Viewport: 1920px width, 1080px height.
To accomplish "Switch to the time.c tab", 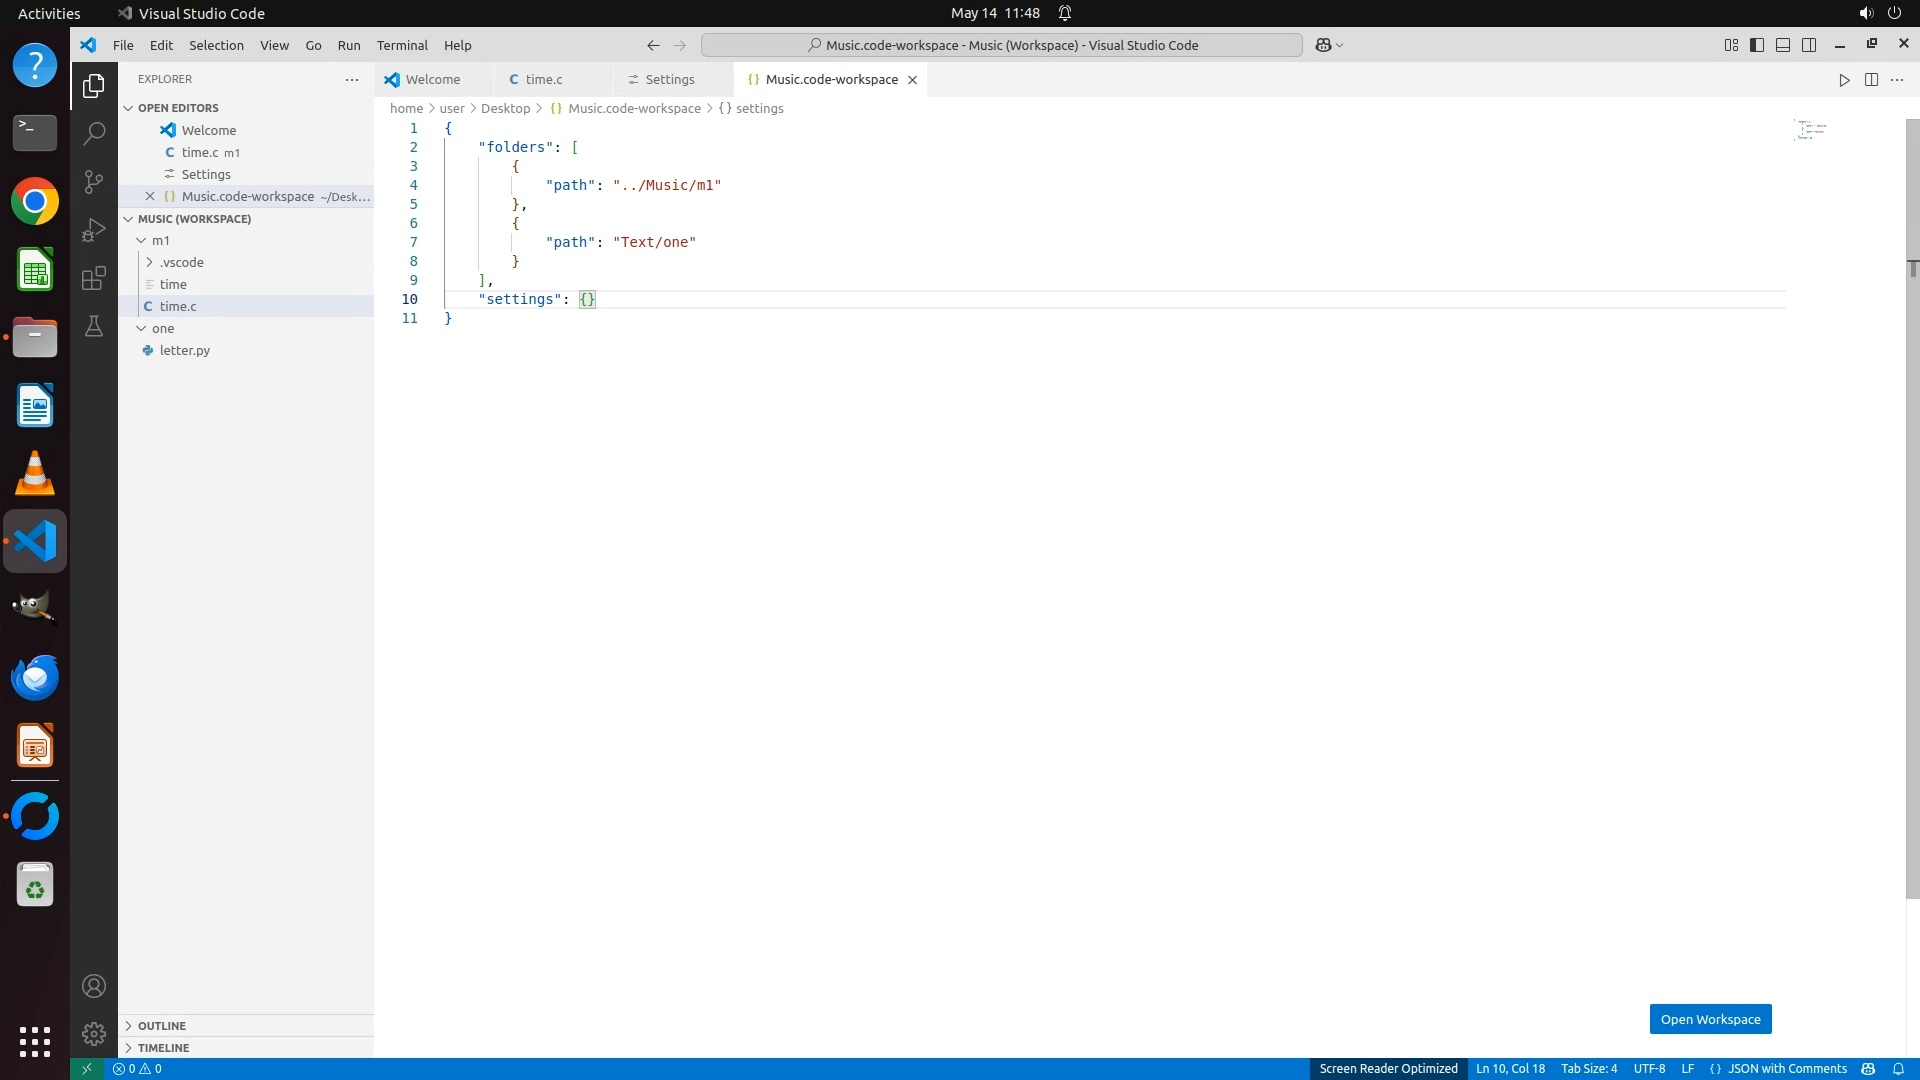I will 543,80.
